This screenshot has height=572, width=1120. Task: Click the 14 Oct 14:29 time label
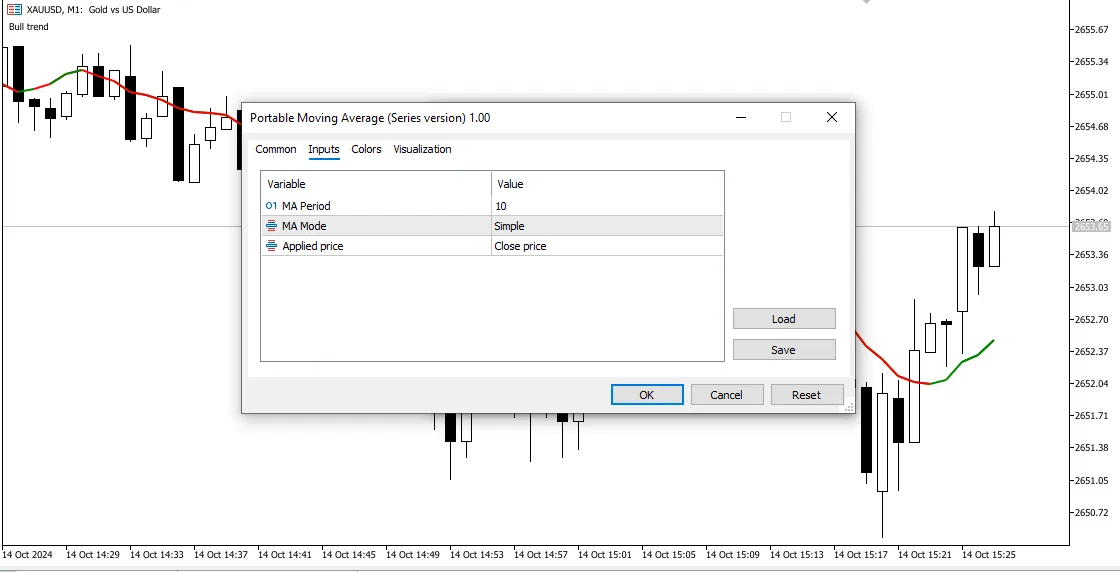(x=91, y=554)
